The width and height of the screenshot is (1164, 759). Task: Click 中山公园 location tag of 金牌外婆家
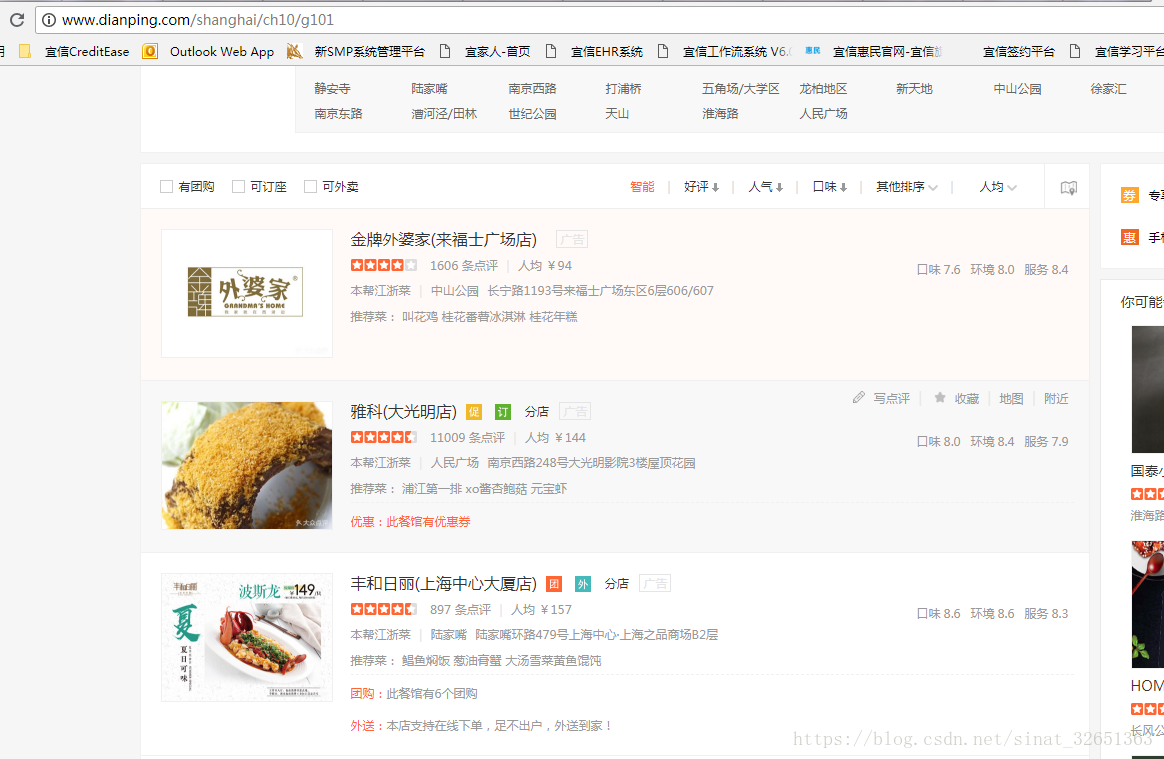454,290
